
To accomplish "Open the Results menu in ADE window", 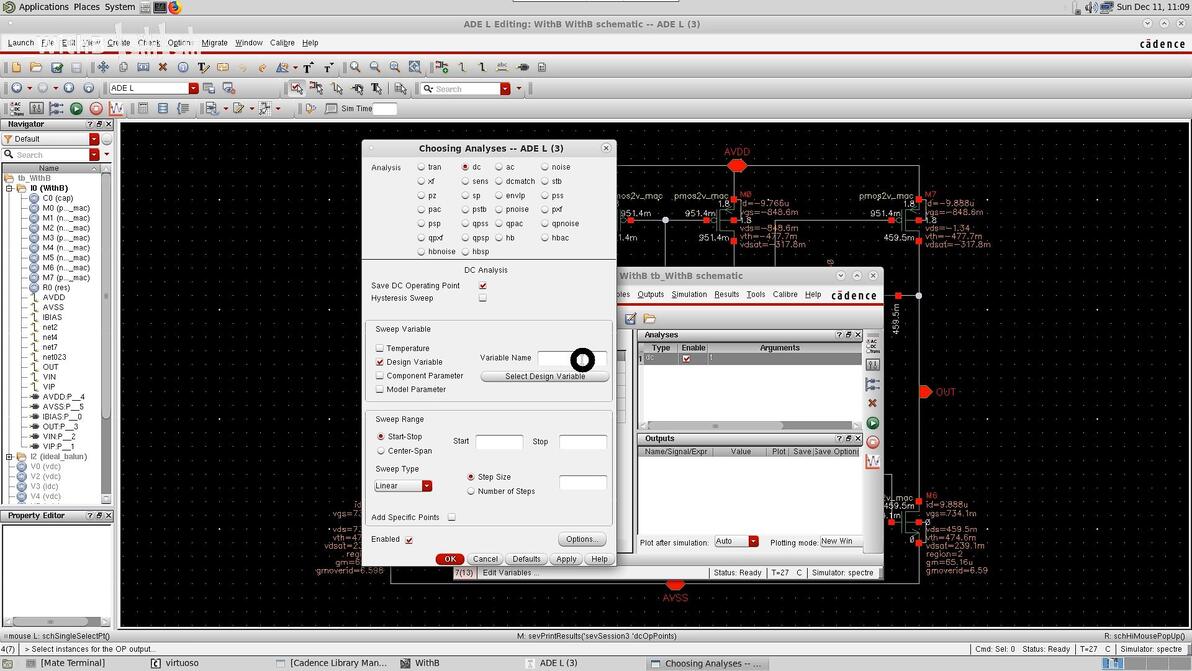I will [x=726, y=294].
